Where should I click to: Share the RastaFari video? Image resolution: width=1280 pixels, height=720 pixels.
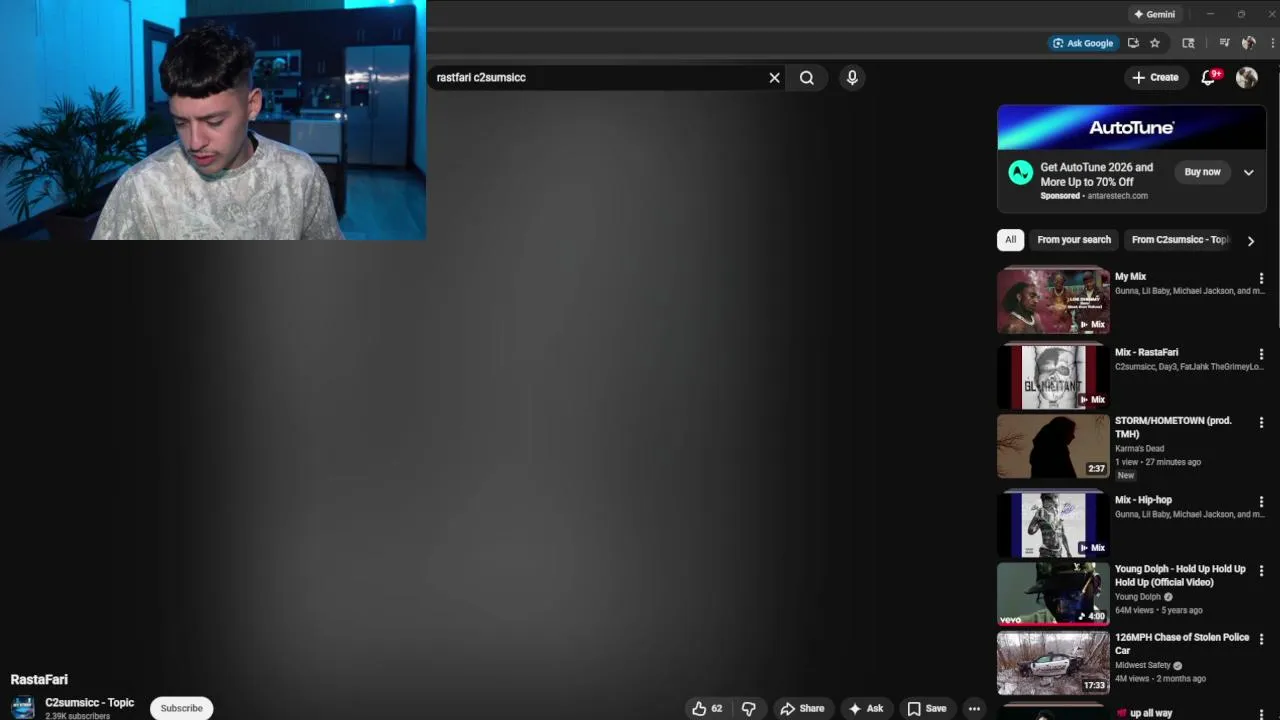click(802, 708)
